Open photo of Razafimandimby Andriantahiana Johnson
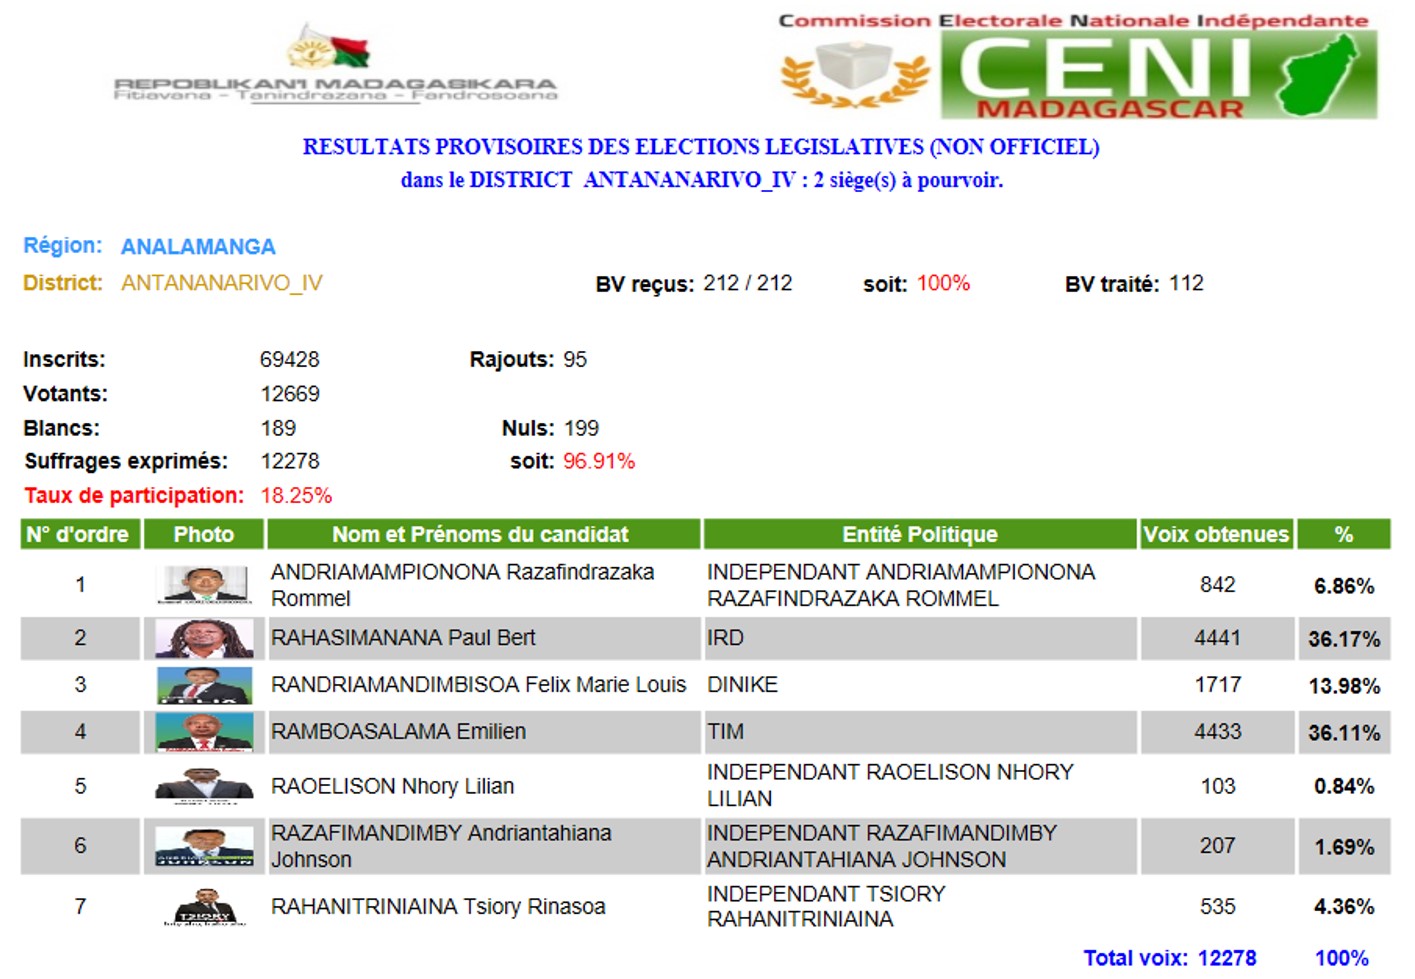The height and width of the screenshot is (979, 1415). click(204, 846)
